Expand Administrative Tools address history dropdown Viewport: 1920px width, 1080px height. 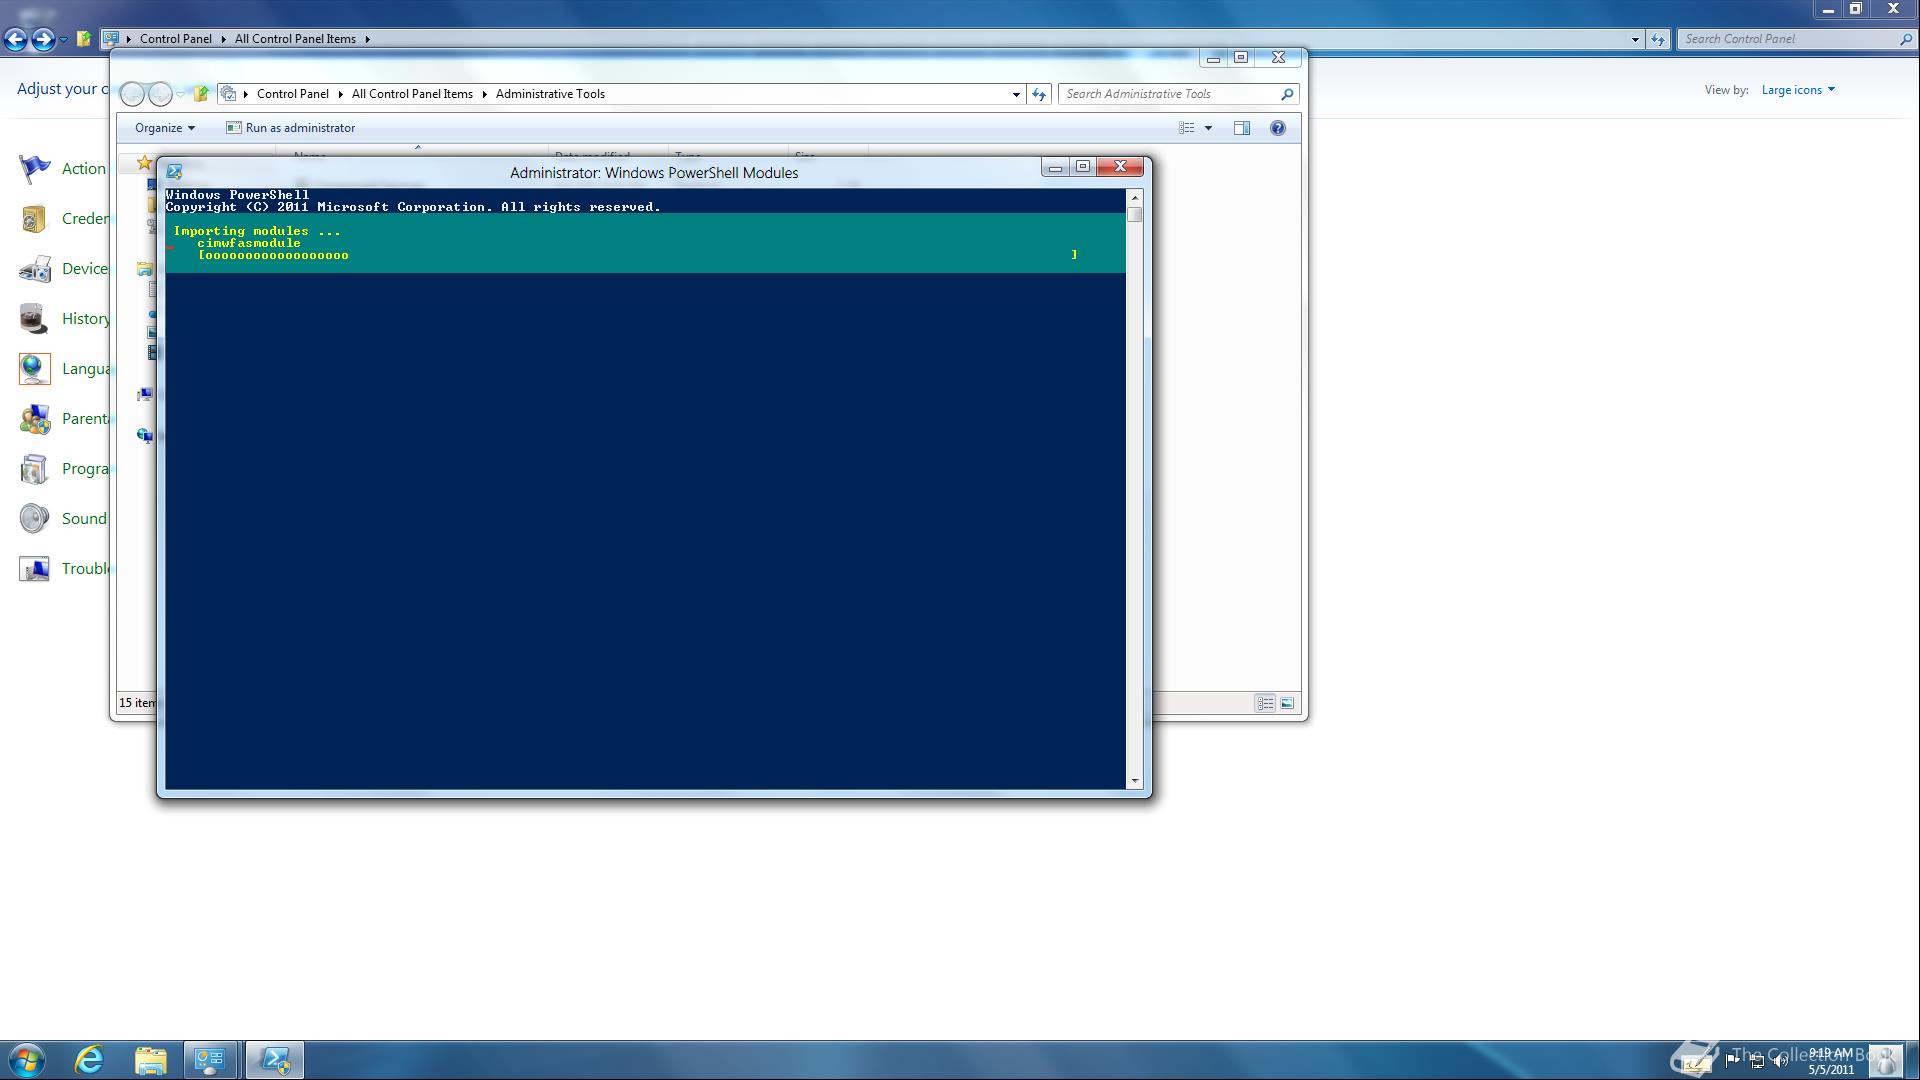click(x=1016, y=94)
